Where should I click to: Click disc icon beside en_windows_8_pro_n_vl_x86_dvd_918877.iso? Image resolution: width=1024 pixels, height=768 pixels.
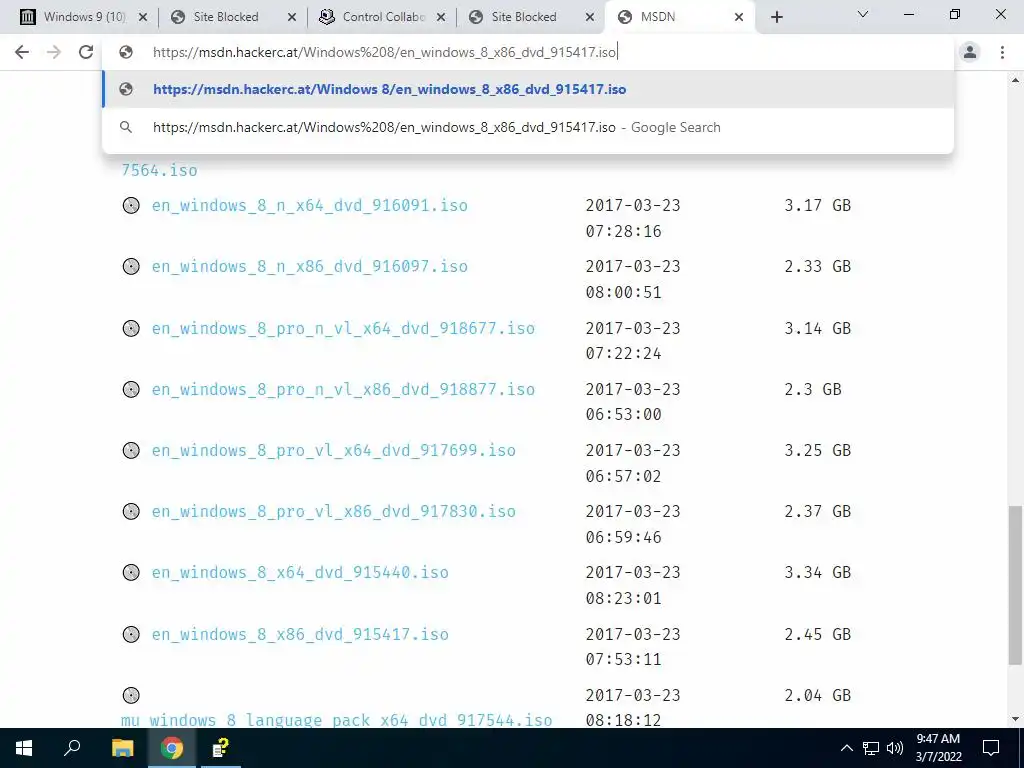click(131, 389)
